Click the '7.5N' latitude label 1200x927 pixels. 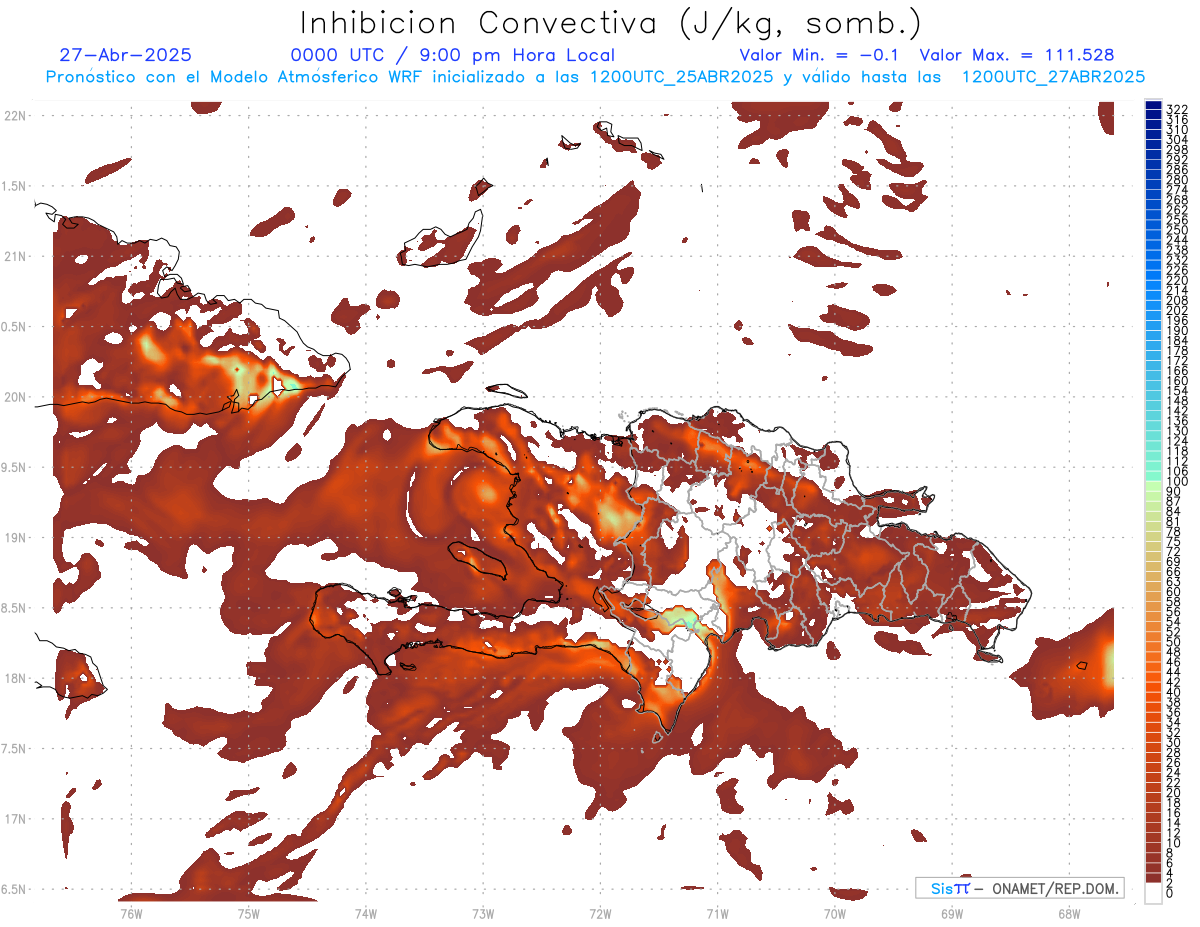coord(15,749)
